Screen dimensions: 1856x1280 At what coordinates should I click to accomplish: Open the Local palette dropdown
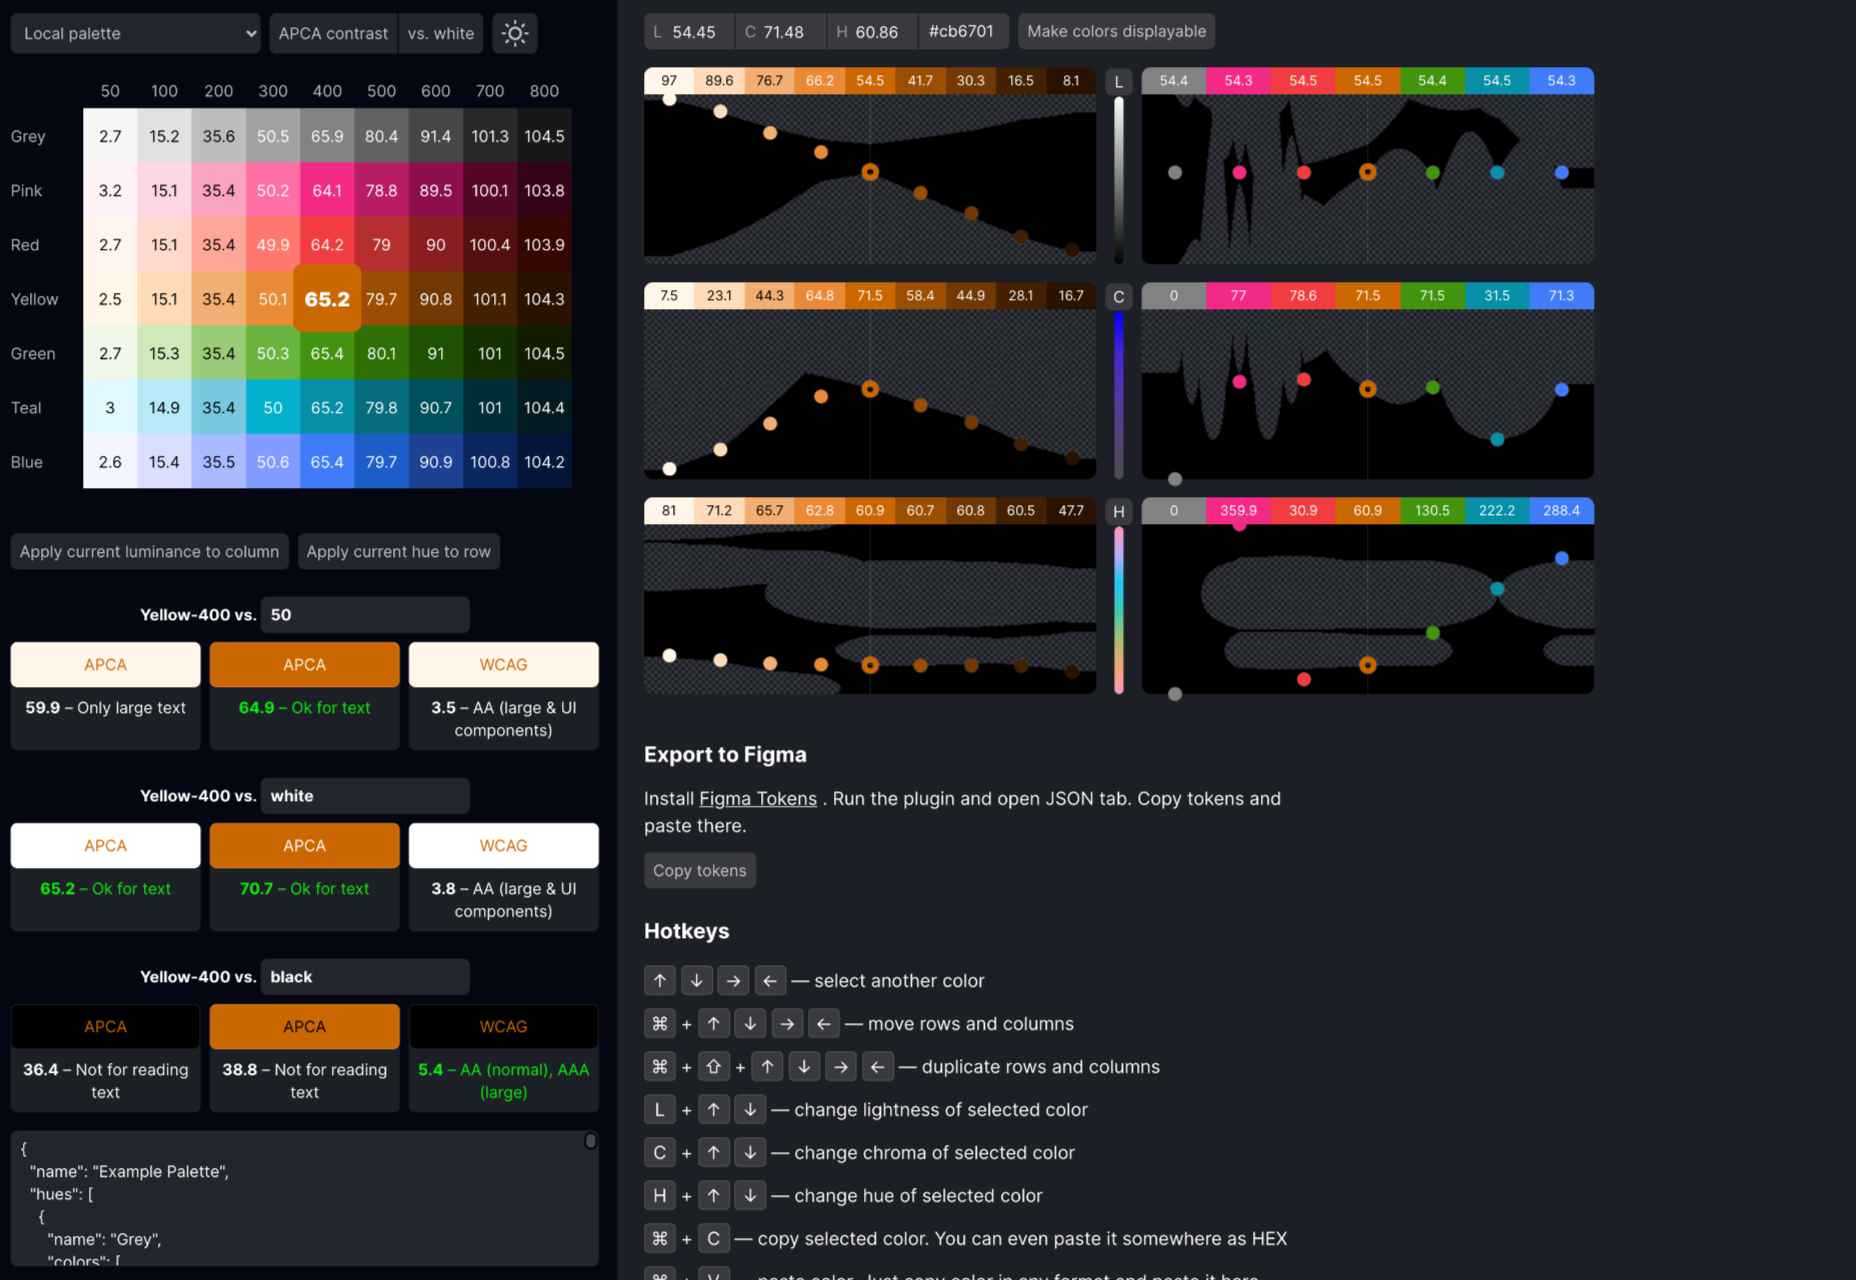136,33
